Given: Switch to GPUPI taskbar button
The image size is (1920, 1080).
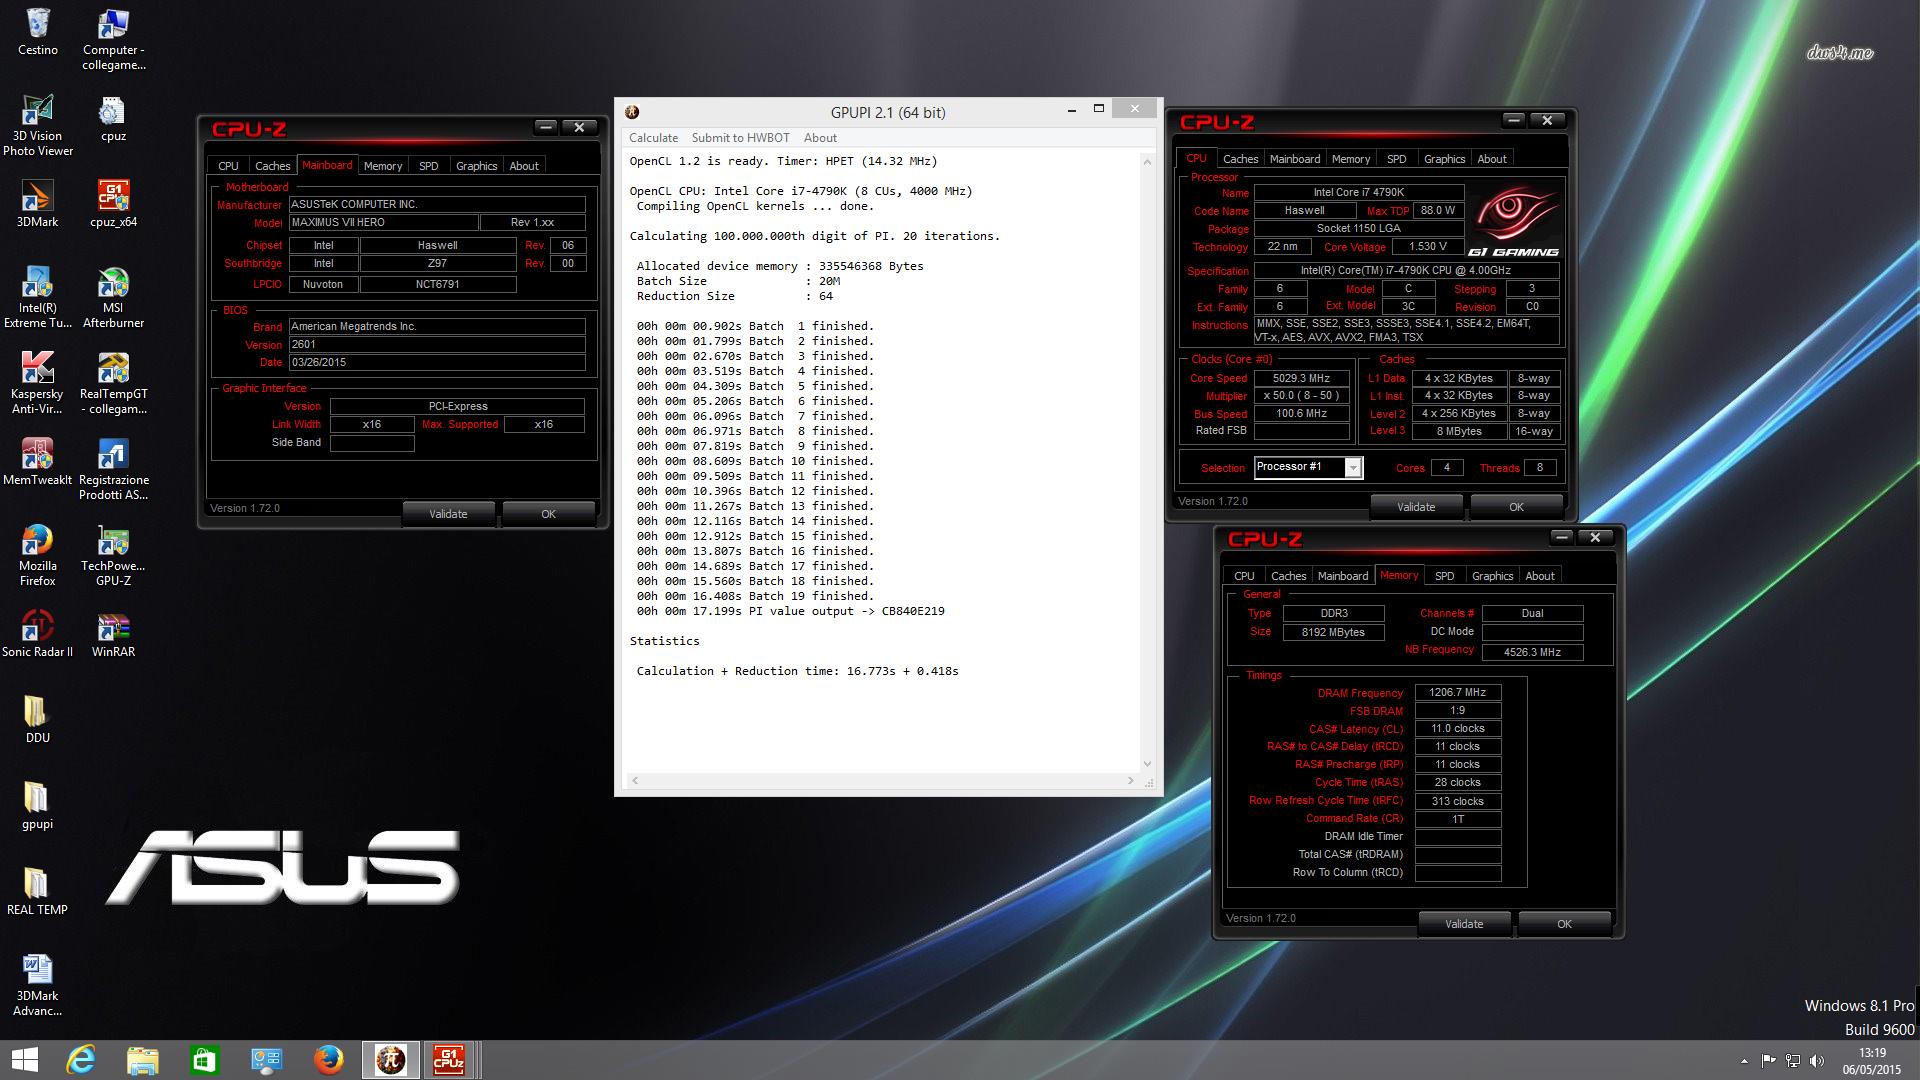Looking at the screenshot, I should point(391,1060).
